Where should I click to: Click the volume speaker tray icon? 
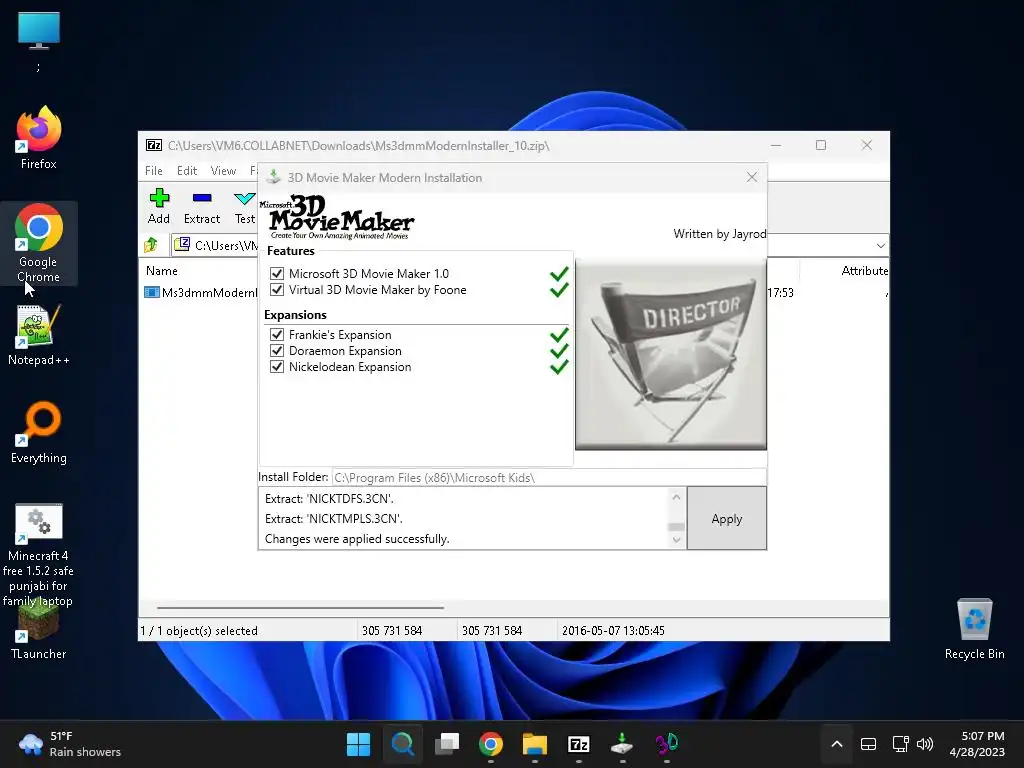925,744
